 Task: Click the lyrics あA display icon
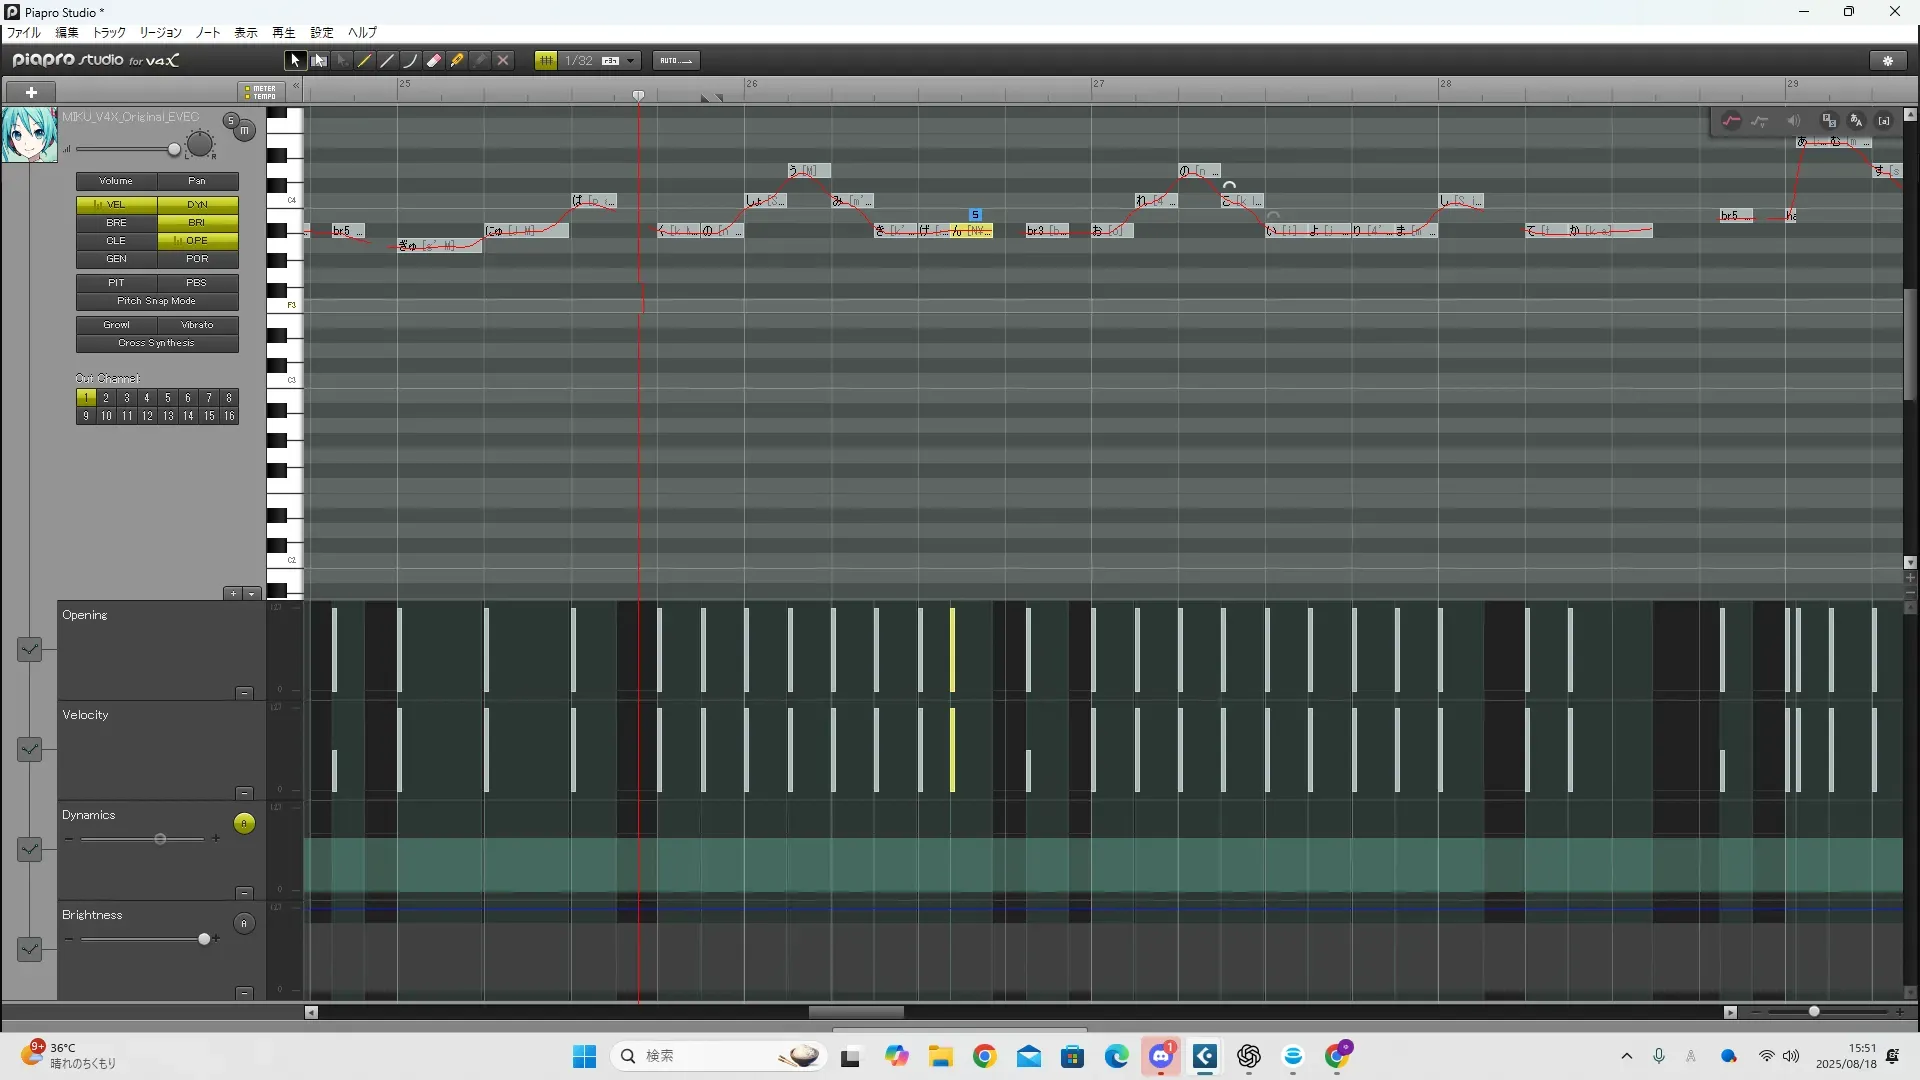coord(1856,121)
